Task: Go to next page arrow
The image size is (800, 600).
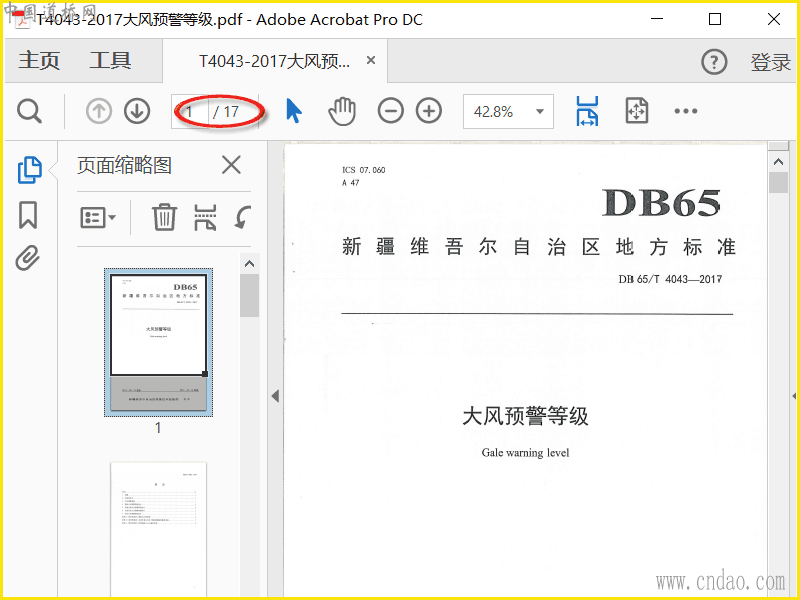Action: (137, 111)
